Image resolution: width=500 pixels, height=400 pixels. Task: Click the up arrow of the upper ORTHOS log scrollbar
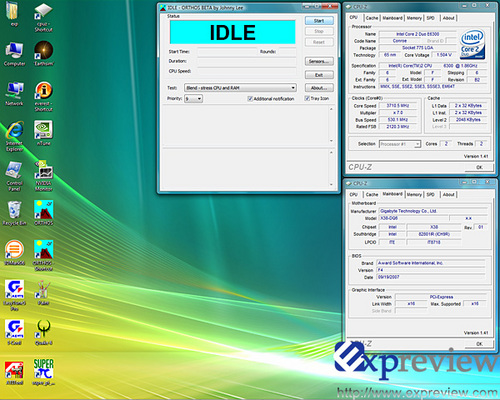tap(331, 109)
